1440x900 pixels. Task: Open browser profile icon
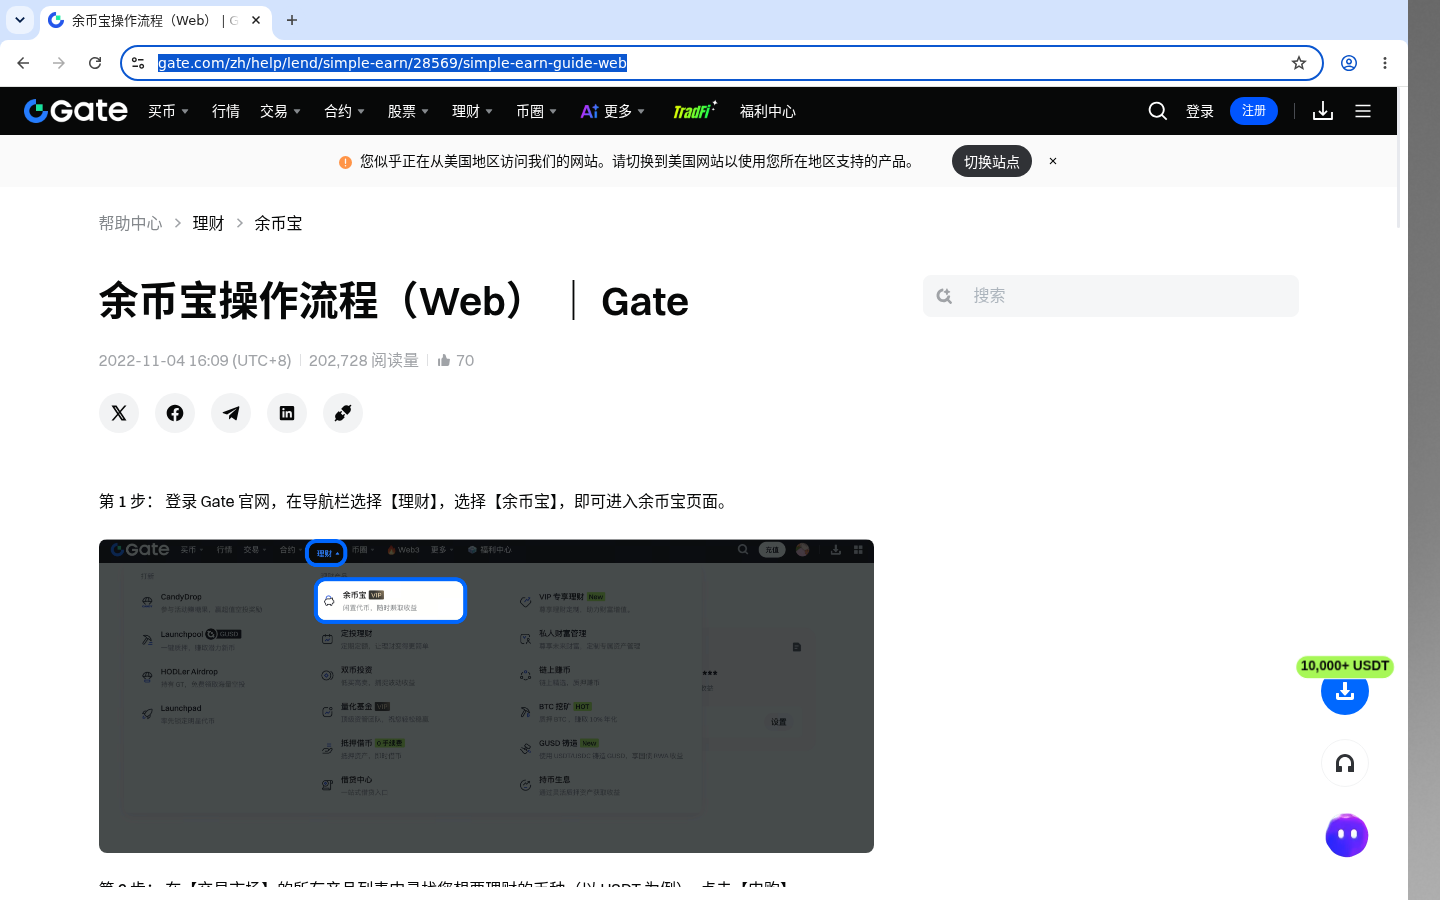tap(1349, 63)
